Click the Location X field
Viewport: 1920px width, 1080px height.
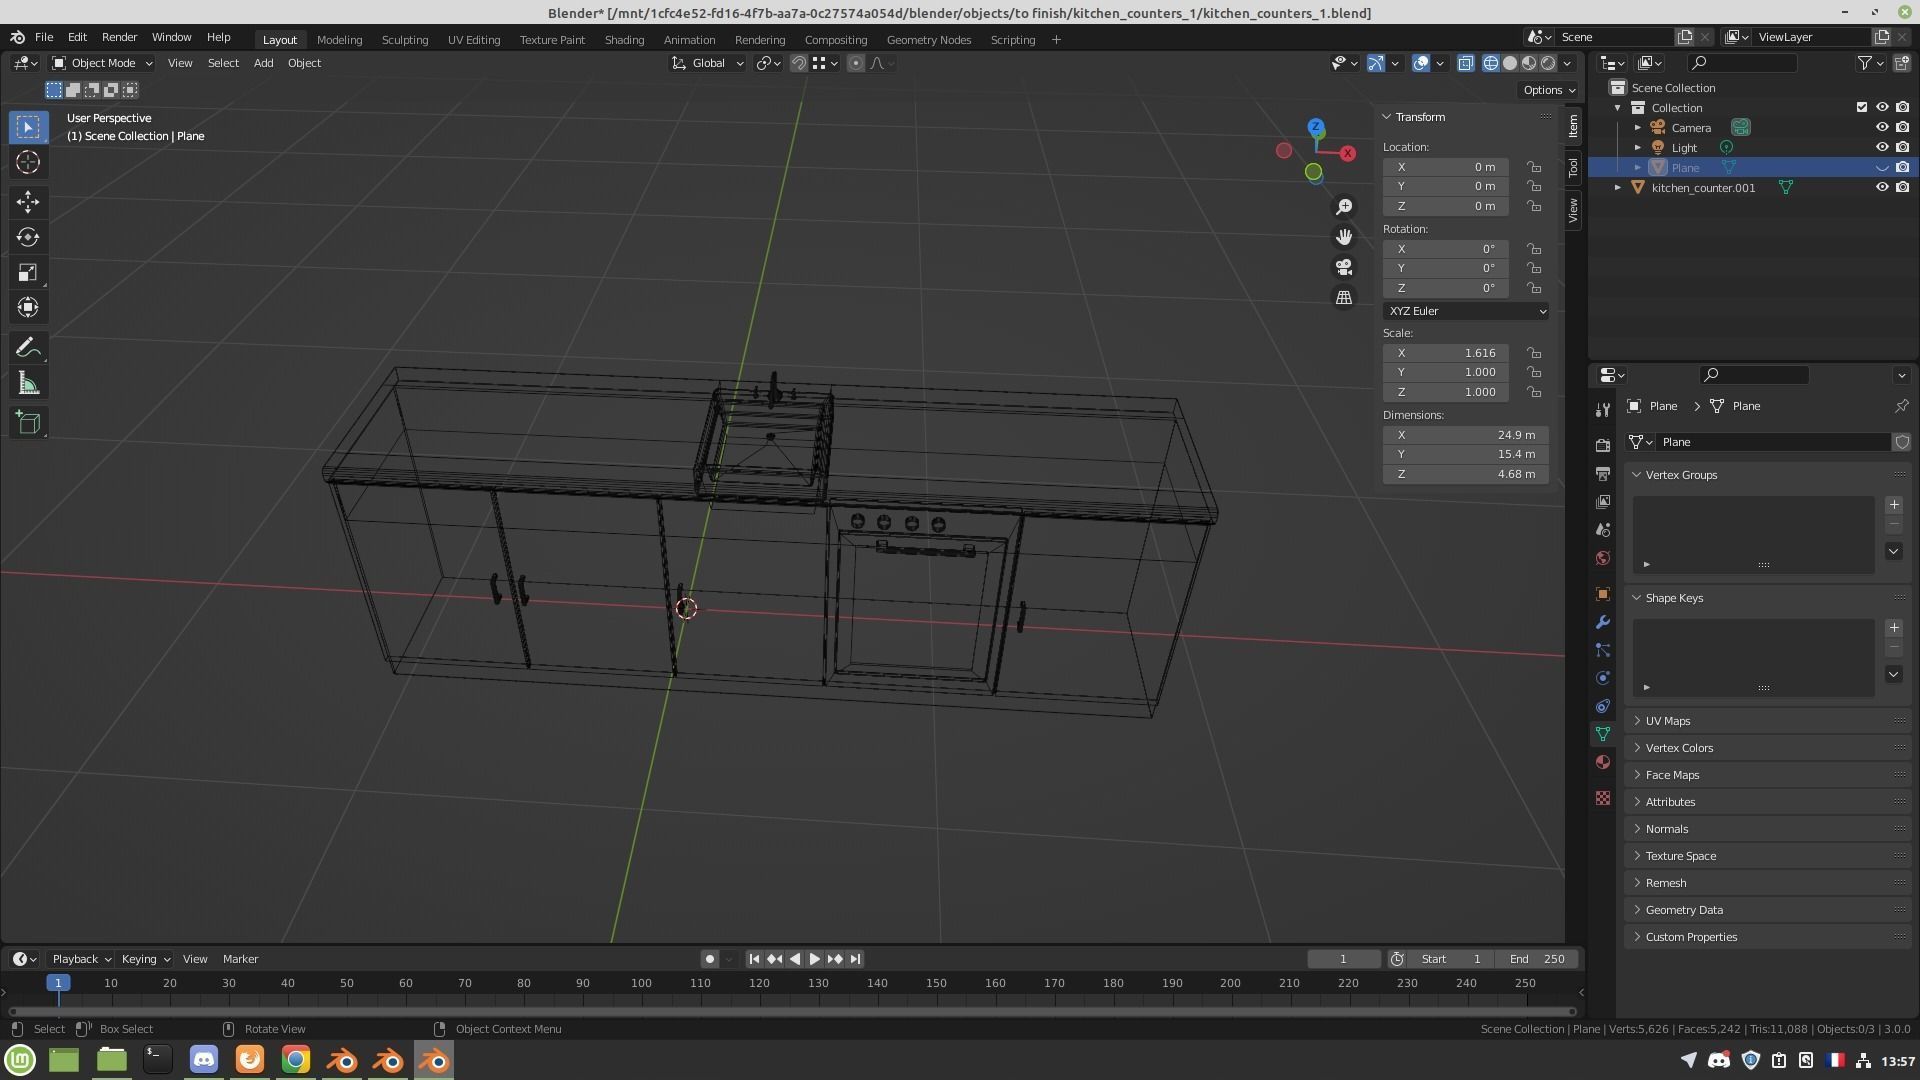click(1446, 167)
